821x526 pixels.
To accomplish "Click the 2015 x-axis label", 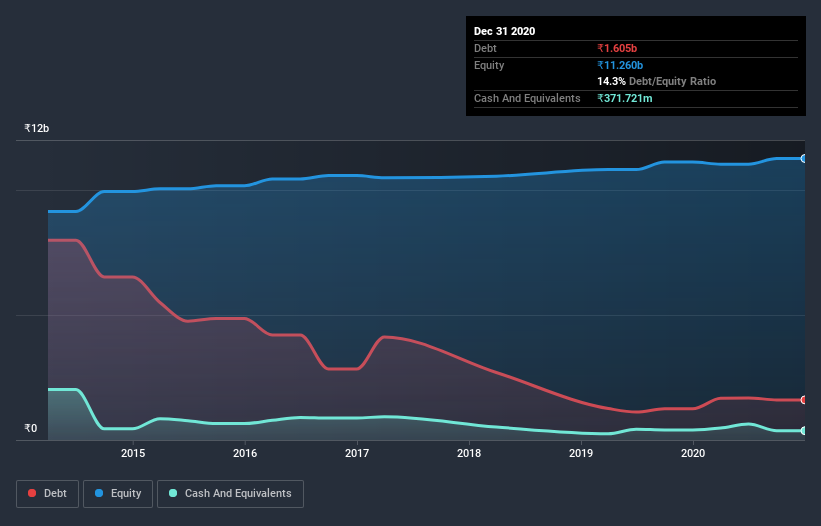I will click(133, 453).
